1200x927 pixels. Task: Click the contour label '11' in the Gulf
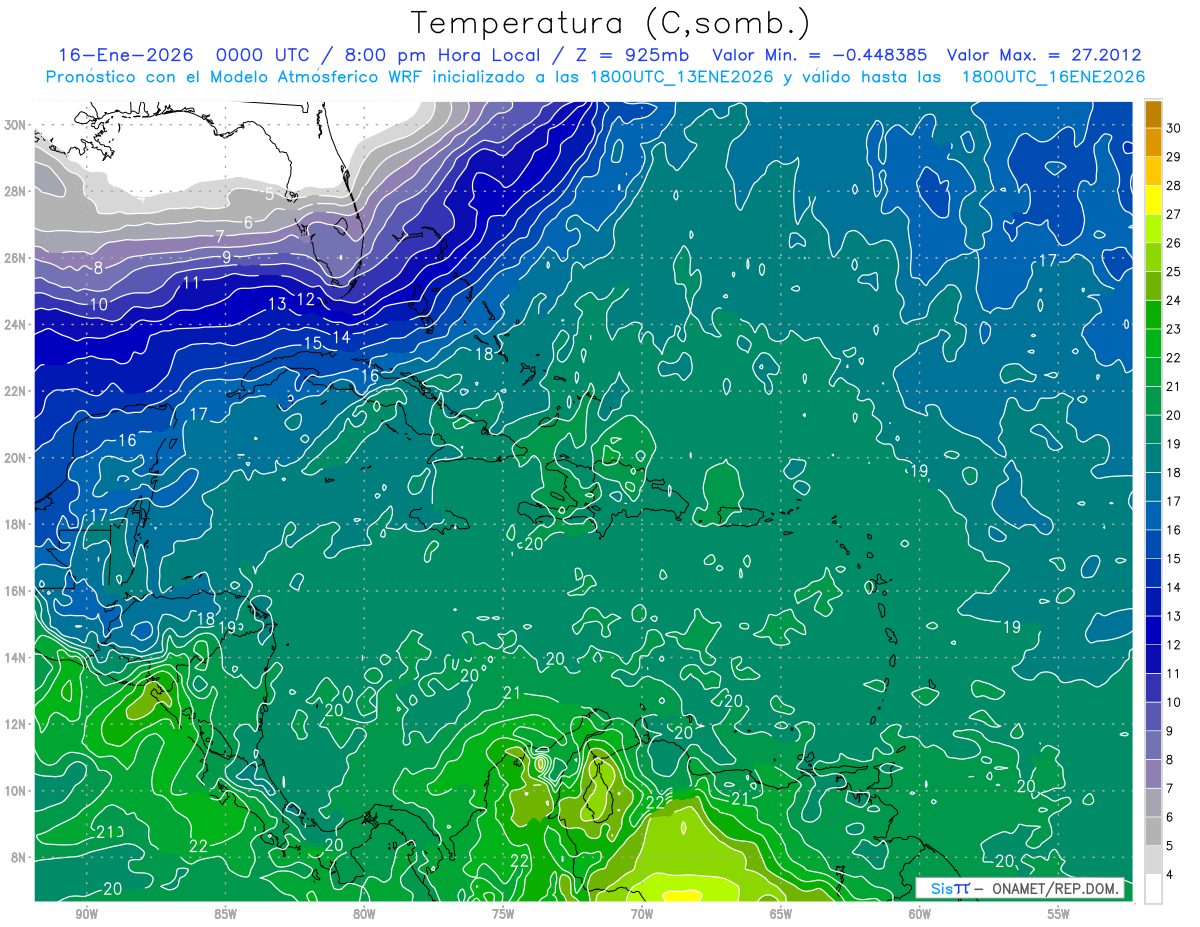[x=191, y=283]
